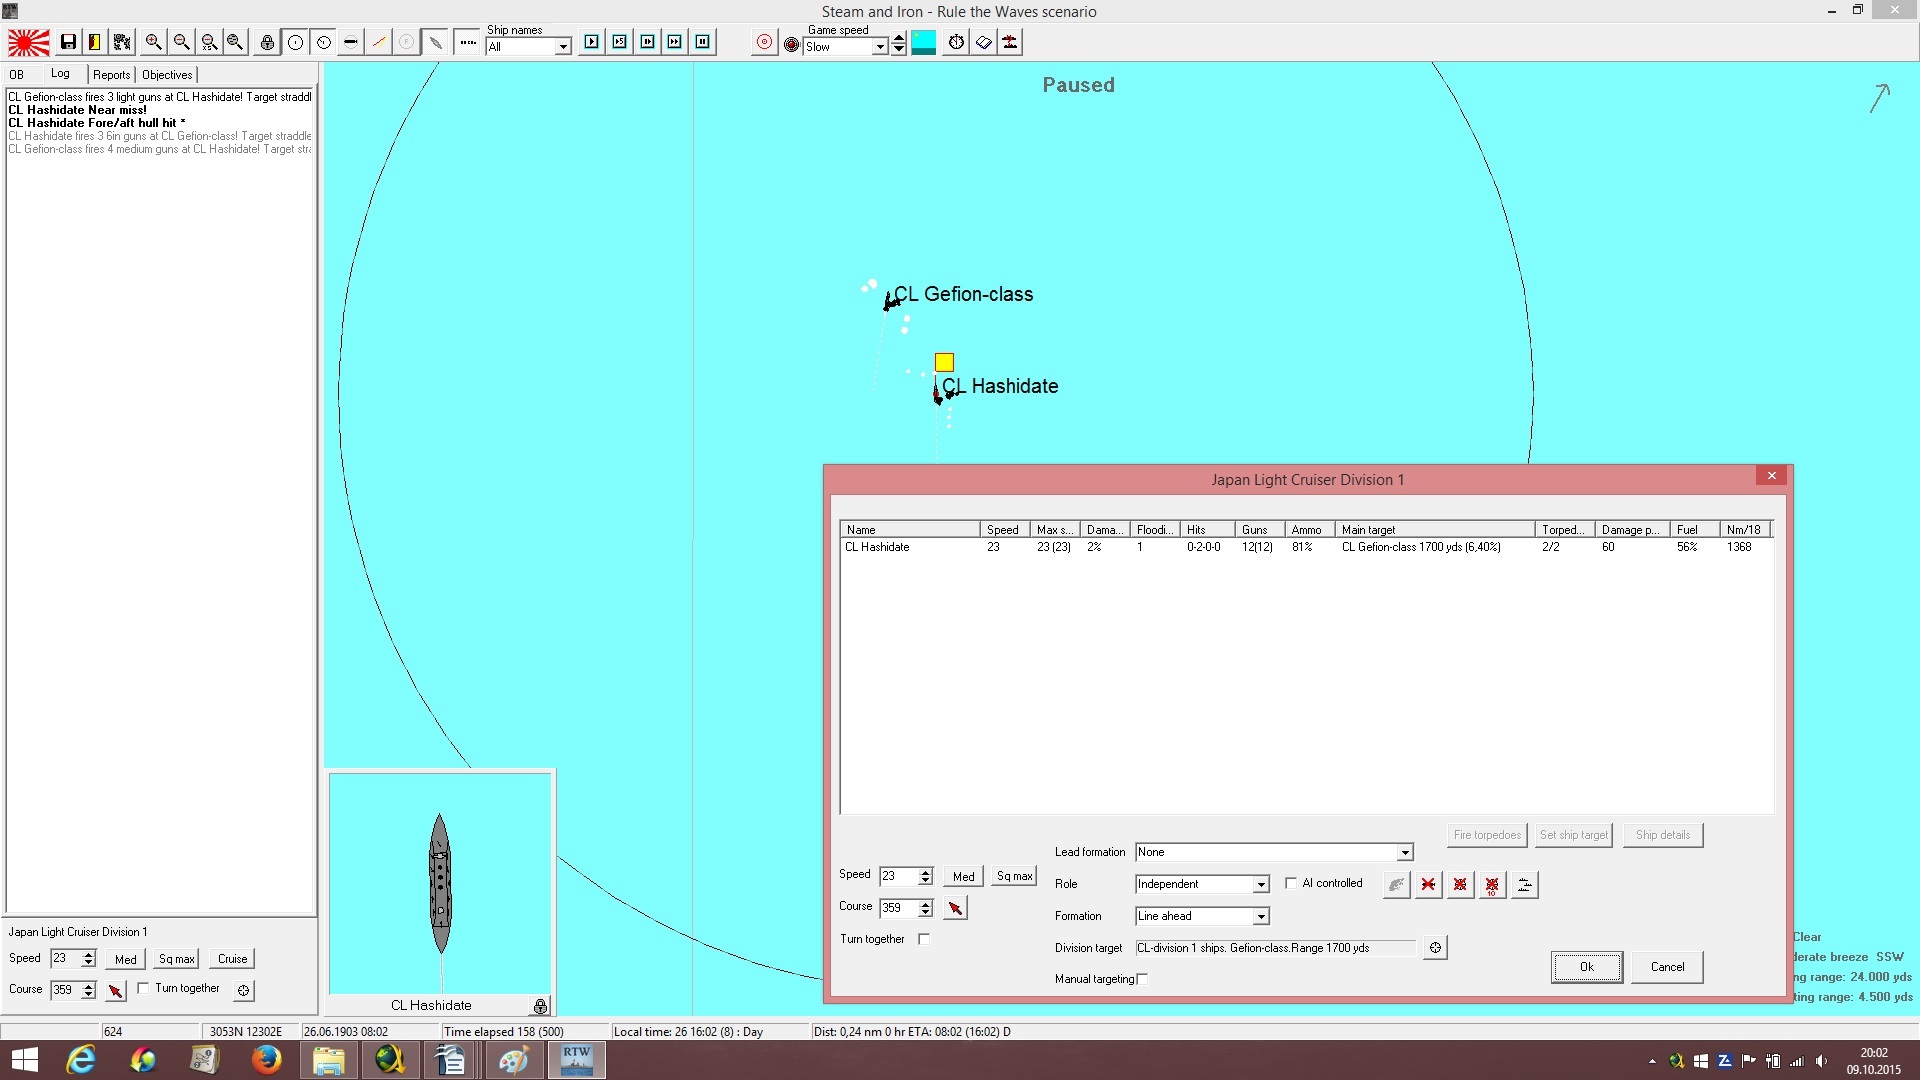Click the cyan sea color swatch

pos(924,42)
